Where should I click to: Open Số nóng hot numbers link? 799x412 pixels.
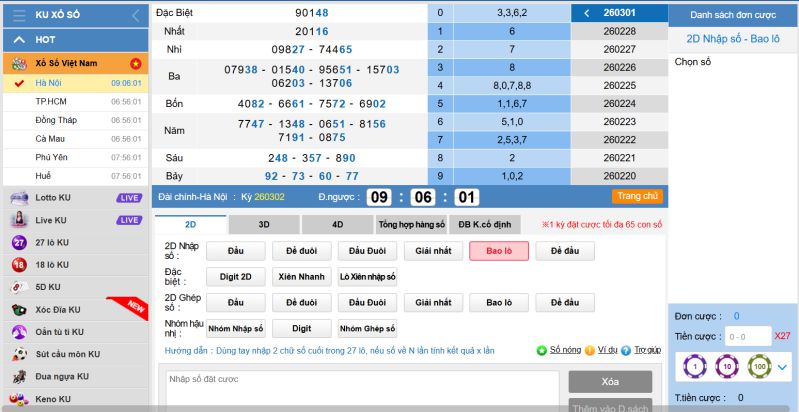pyautogui.click(x=565, y=350)
